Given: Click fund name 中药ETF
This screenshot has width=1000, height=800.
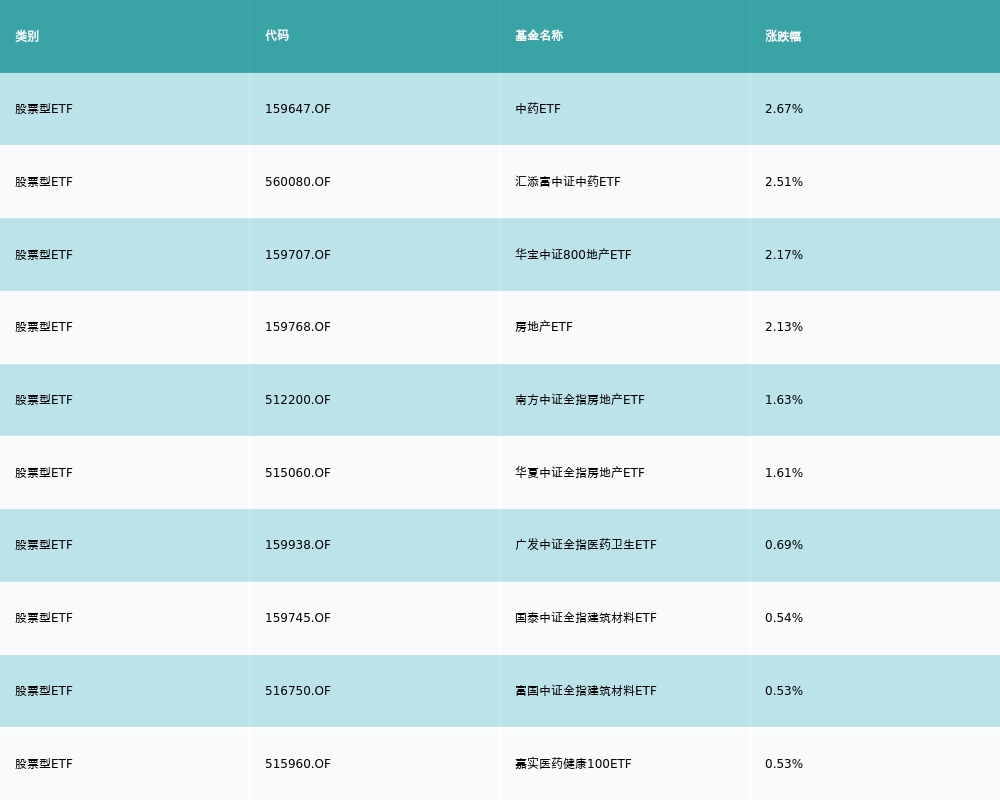Looking at the screenshot, I should 538,109.
